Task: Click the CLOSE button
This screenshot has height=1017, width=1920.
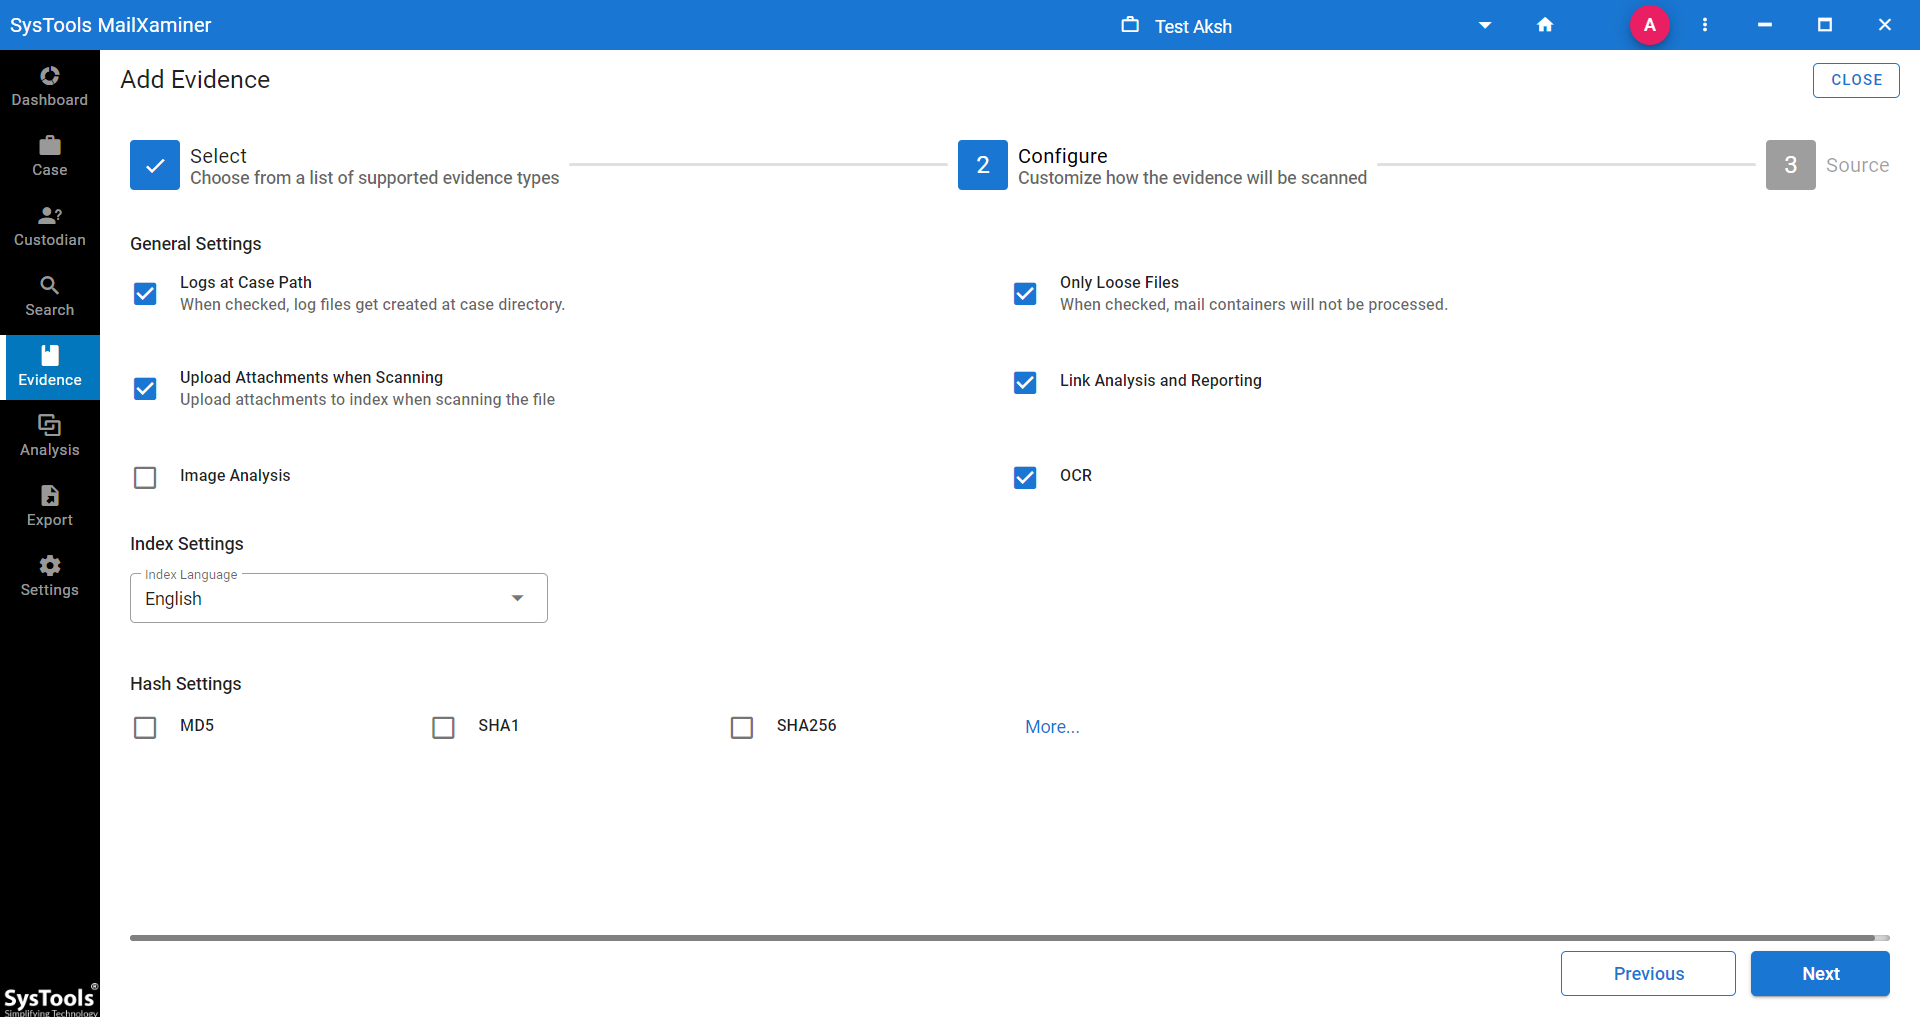Action: (x=1856, y=80)
